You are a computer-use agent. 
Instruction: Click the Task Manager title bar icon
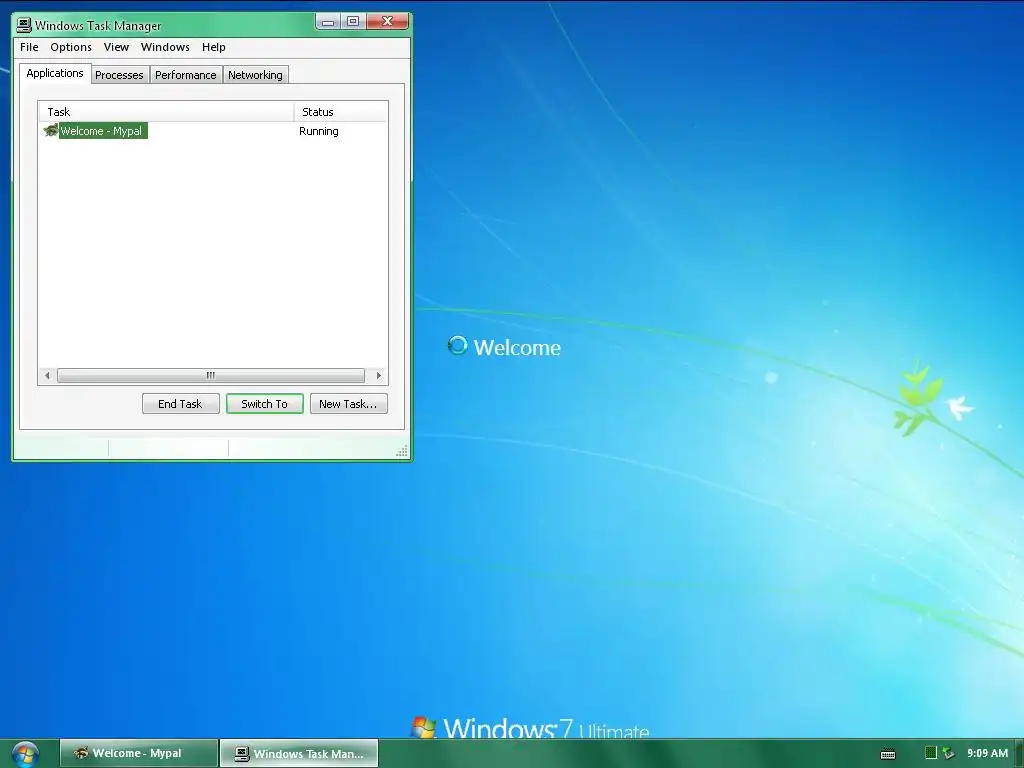24,25
